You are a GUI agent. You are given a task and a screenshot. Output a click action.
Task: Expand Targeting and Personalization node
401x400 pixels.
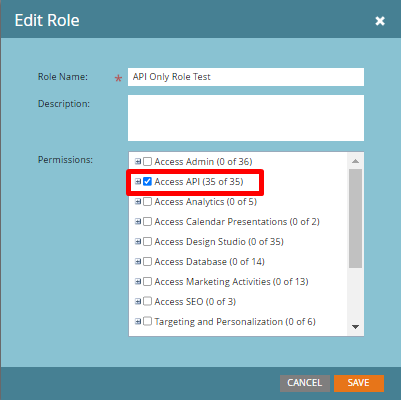click(138, 322)
